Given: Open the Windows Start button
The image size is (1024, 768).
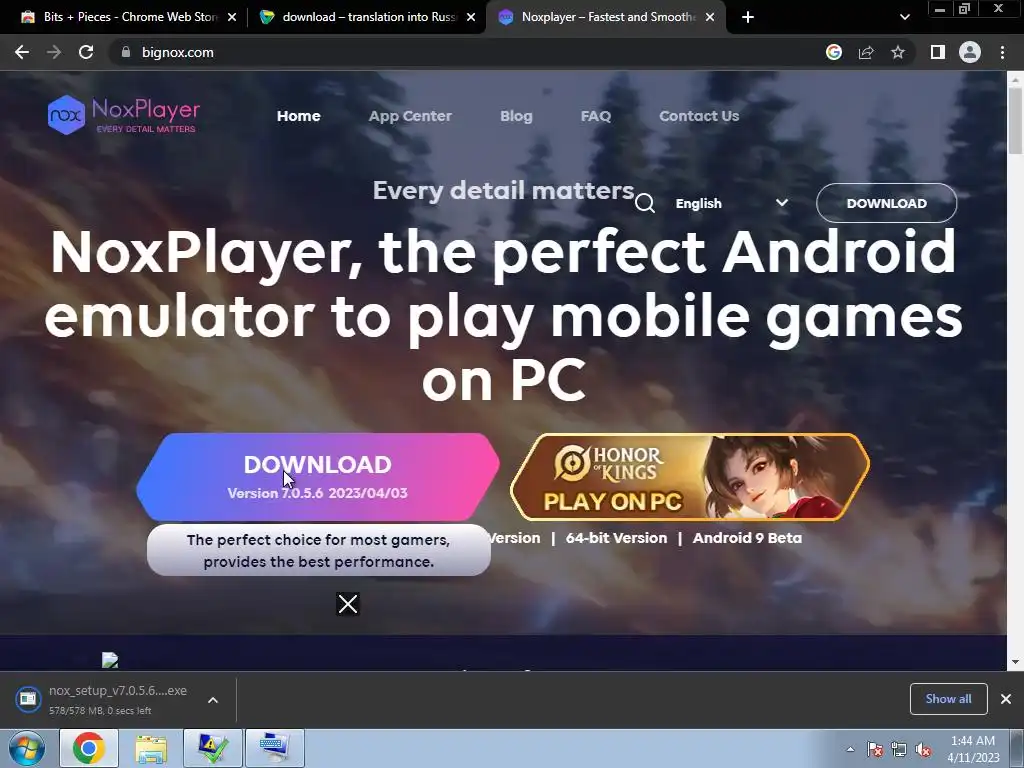Looking at the screenshot, I should click(x=27, y=748).
